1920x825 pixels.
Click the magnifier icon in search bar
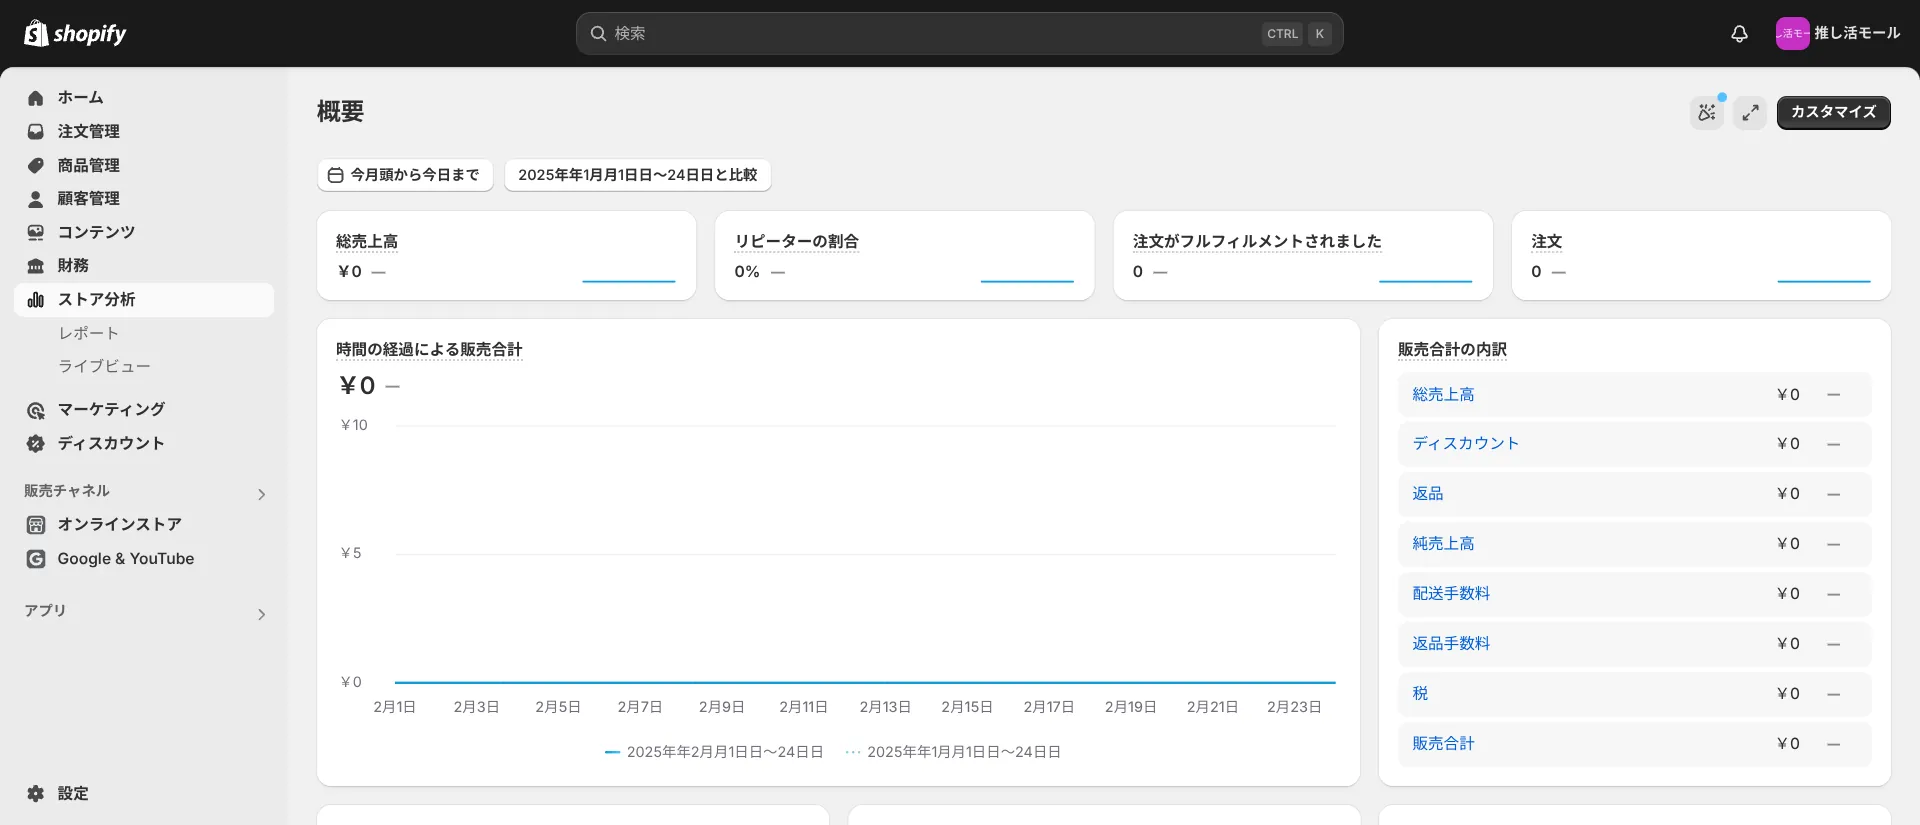(x=598, y=33)
